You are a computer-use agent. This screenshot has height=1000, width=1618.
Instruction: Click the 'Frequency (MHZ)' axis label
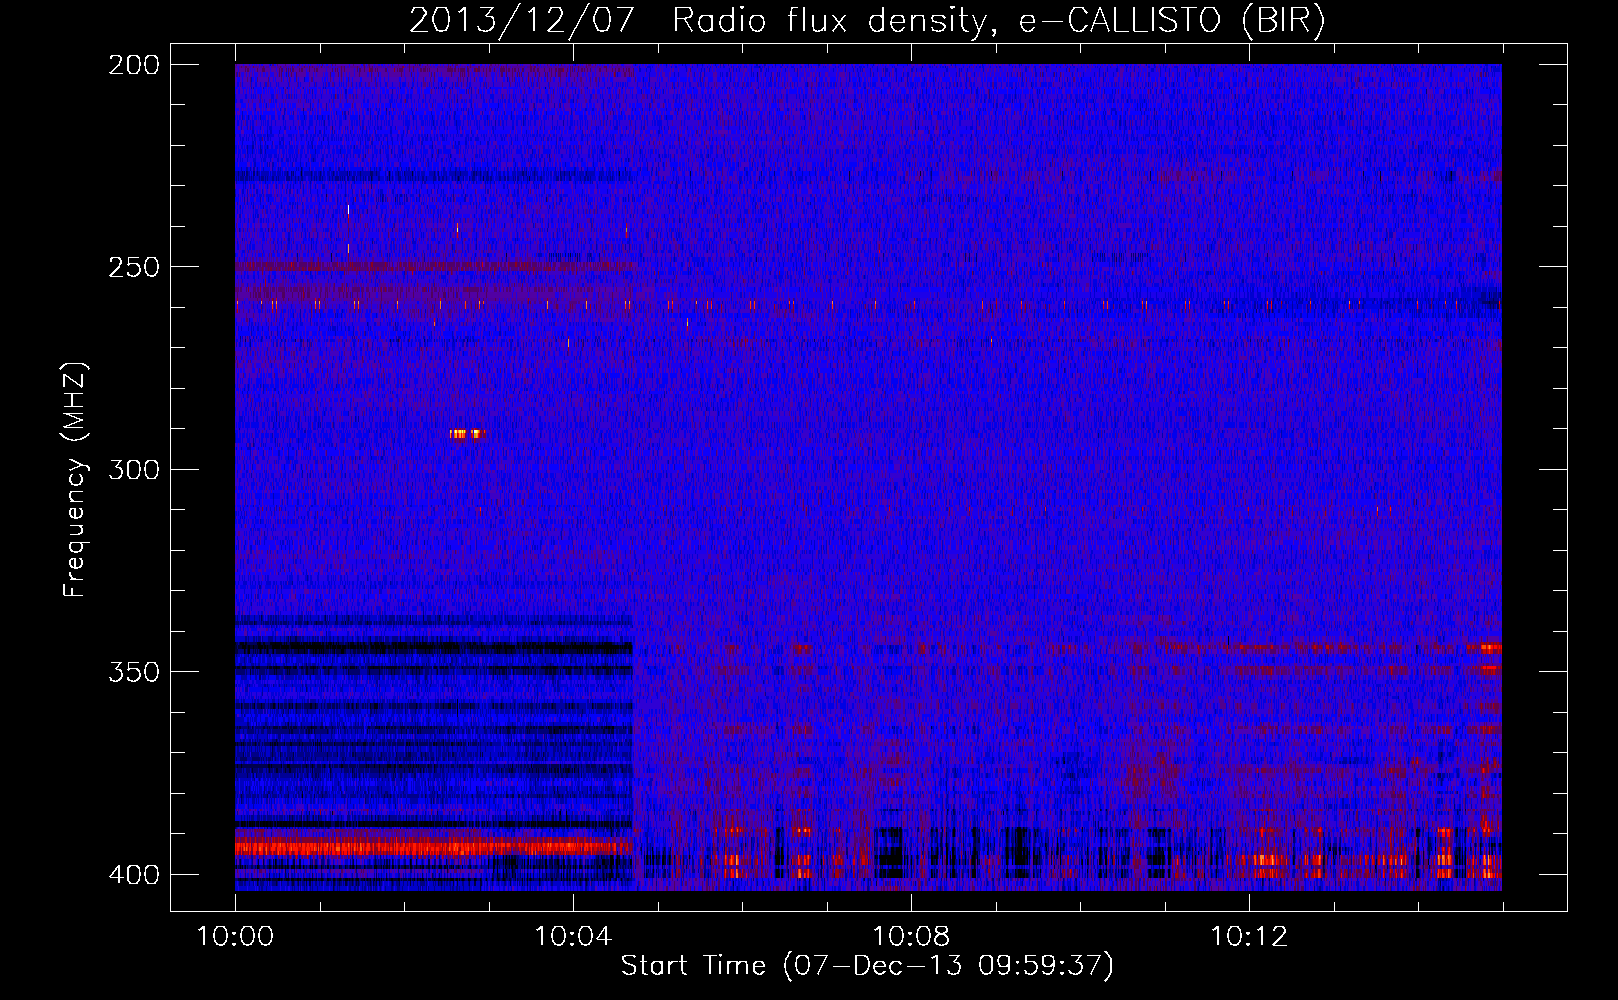pos(75,479)
